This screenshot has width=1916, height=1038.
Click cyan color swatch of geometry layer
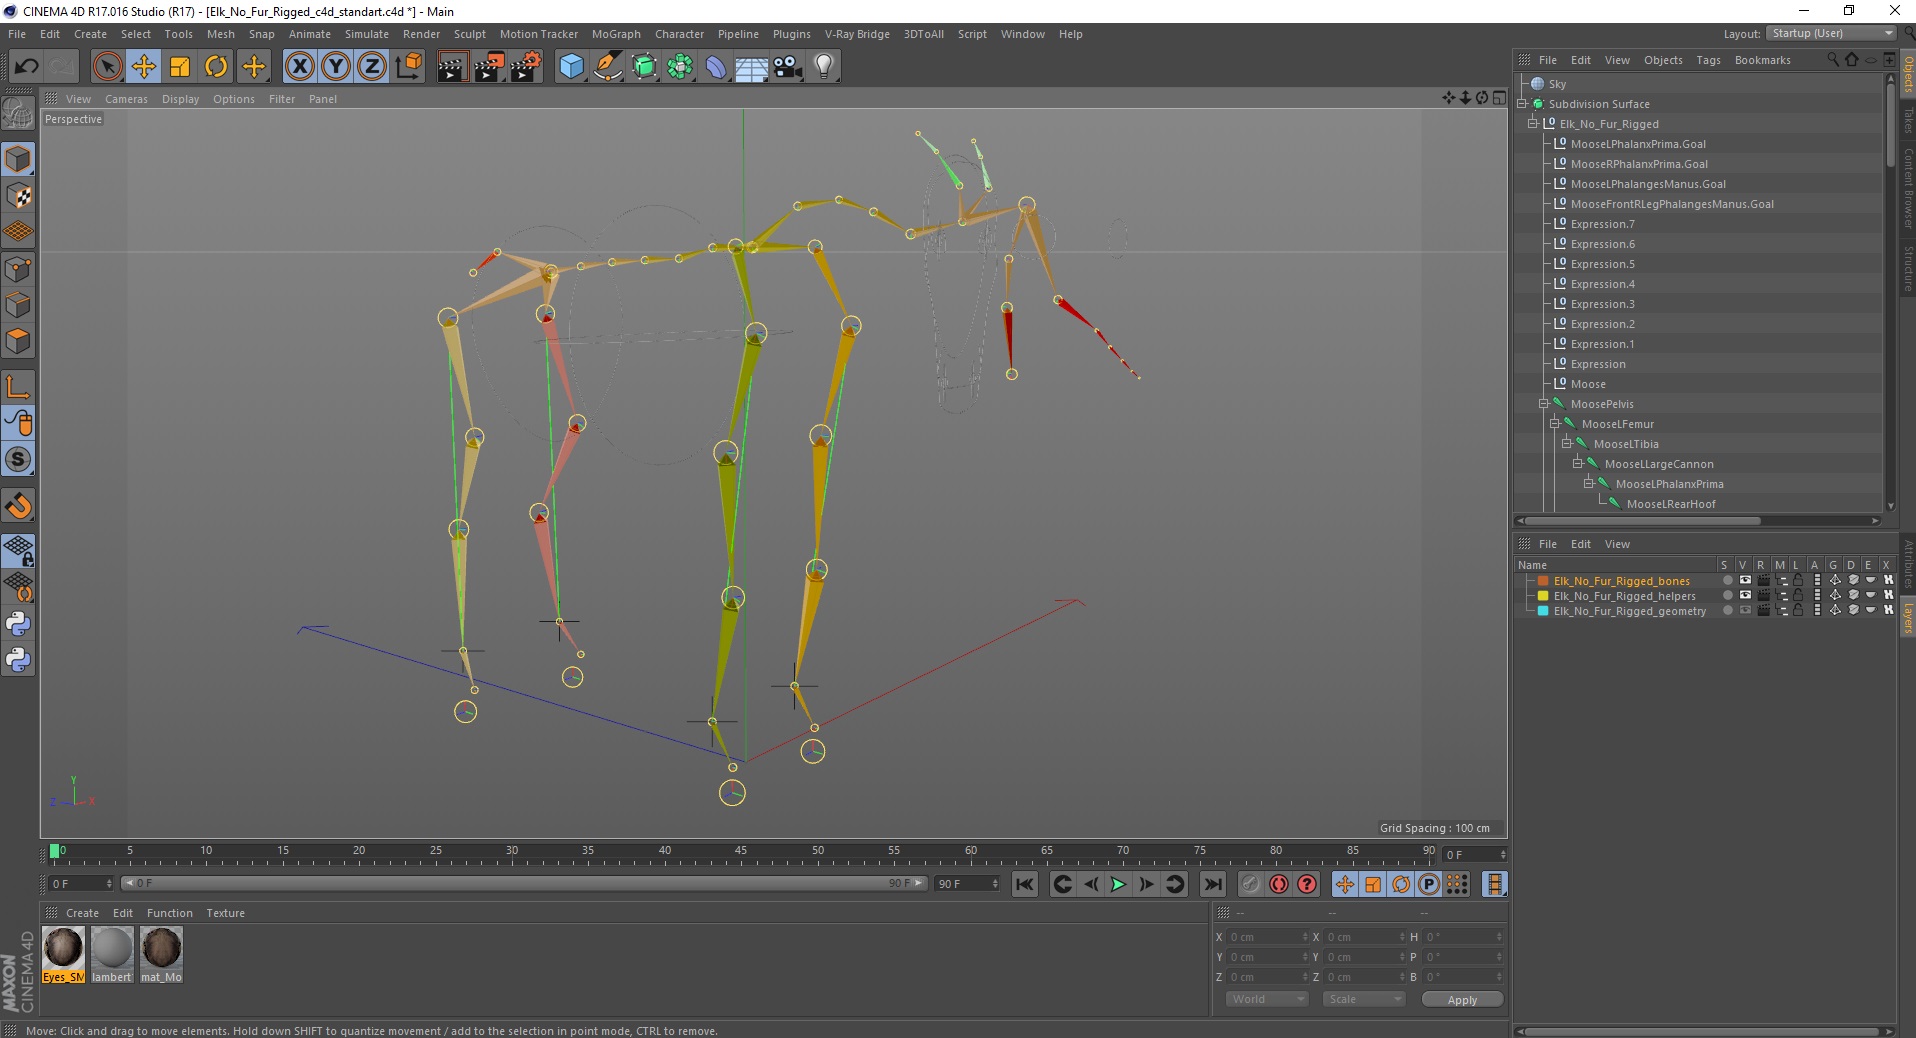pyautogui.click(x=1543, y=611)
